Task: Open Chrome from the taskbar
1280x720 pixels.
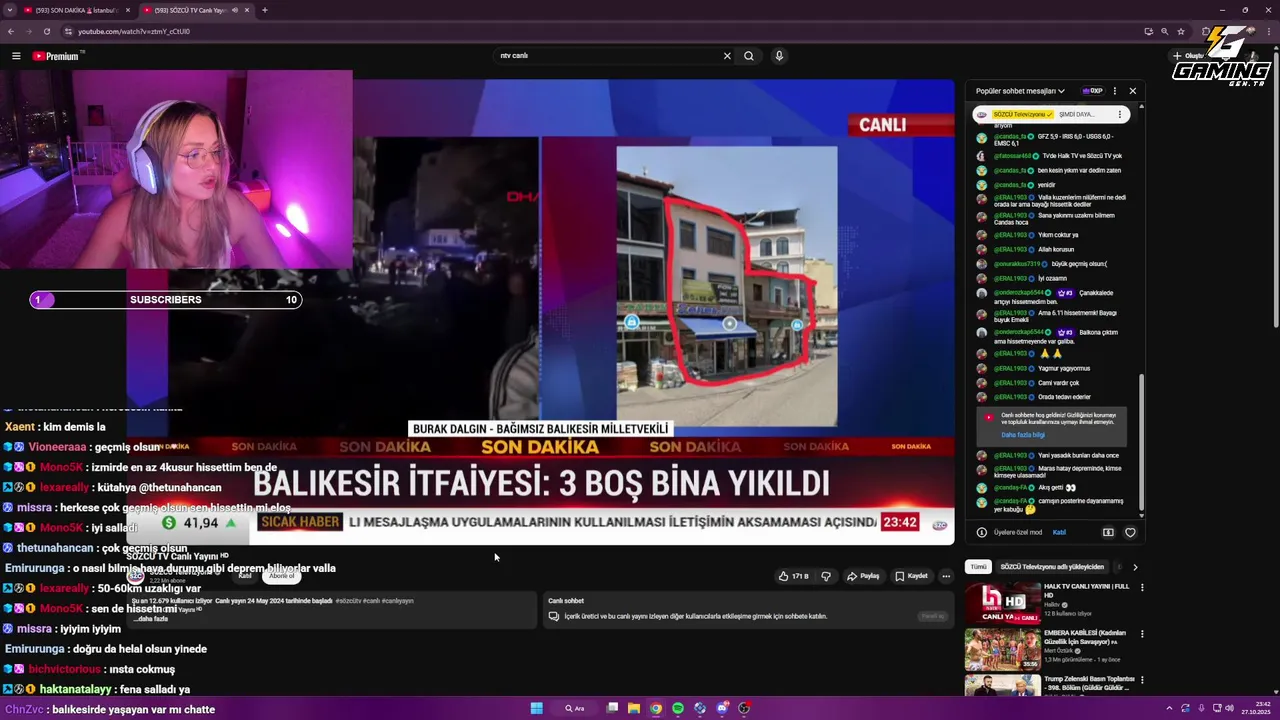Action: 656,708
